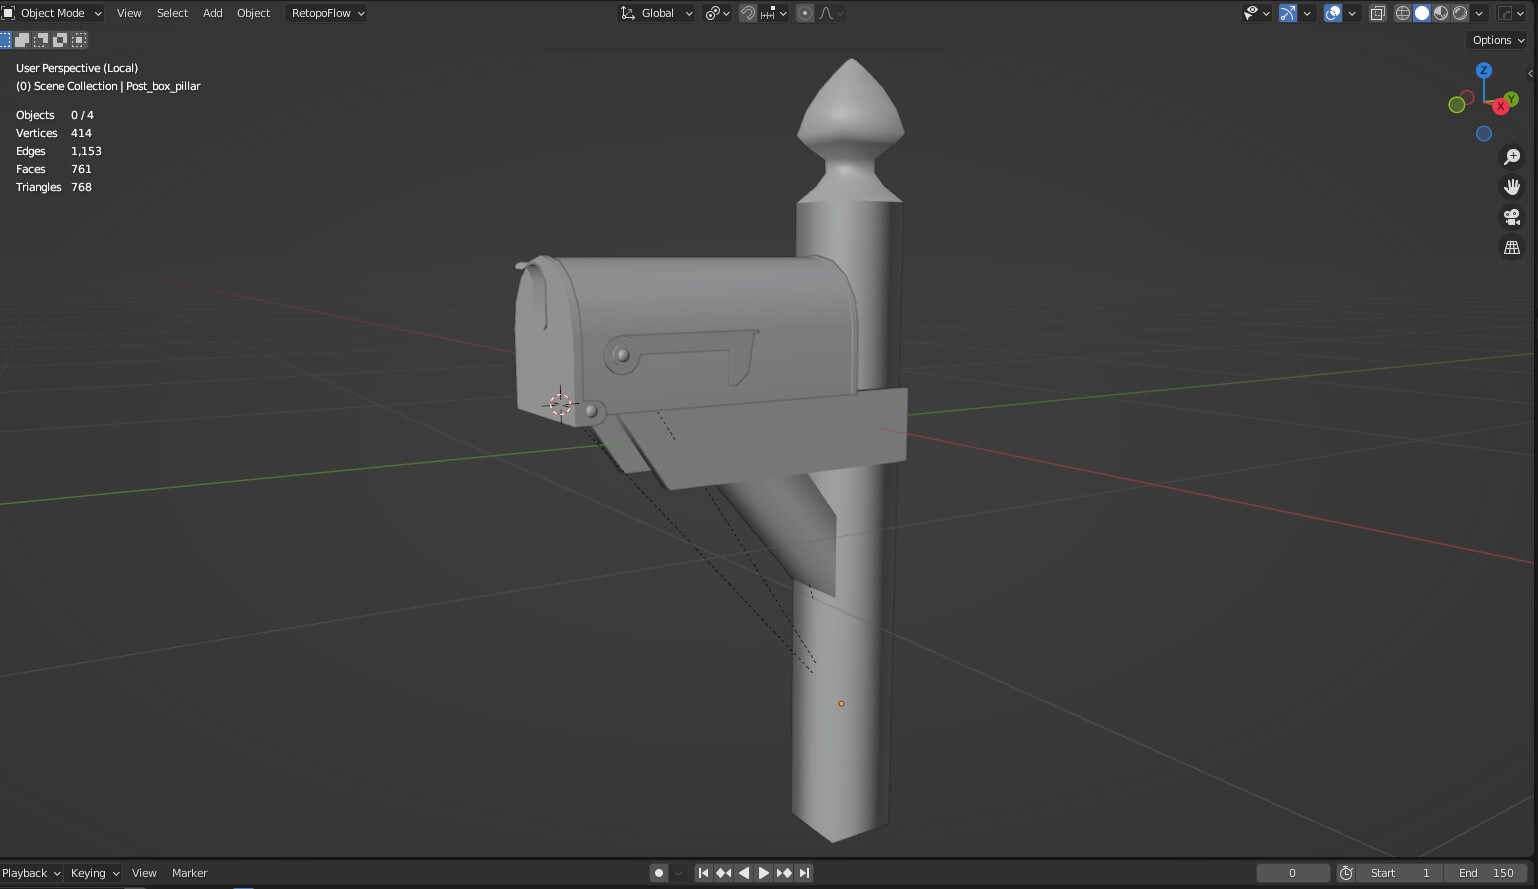This screenshot has width=1538, height=889.
Task: Enable Rendered viewport shading
Action: (x=1460, y=12)
